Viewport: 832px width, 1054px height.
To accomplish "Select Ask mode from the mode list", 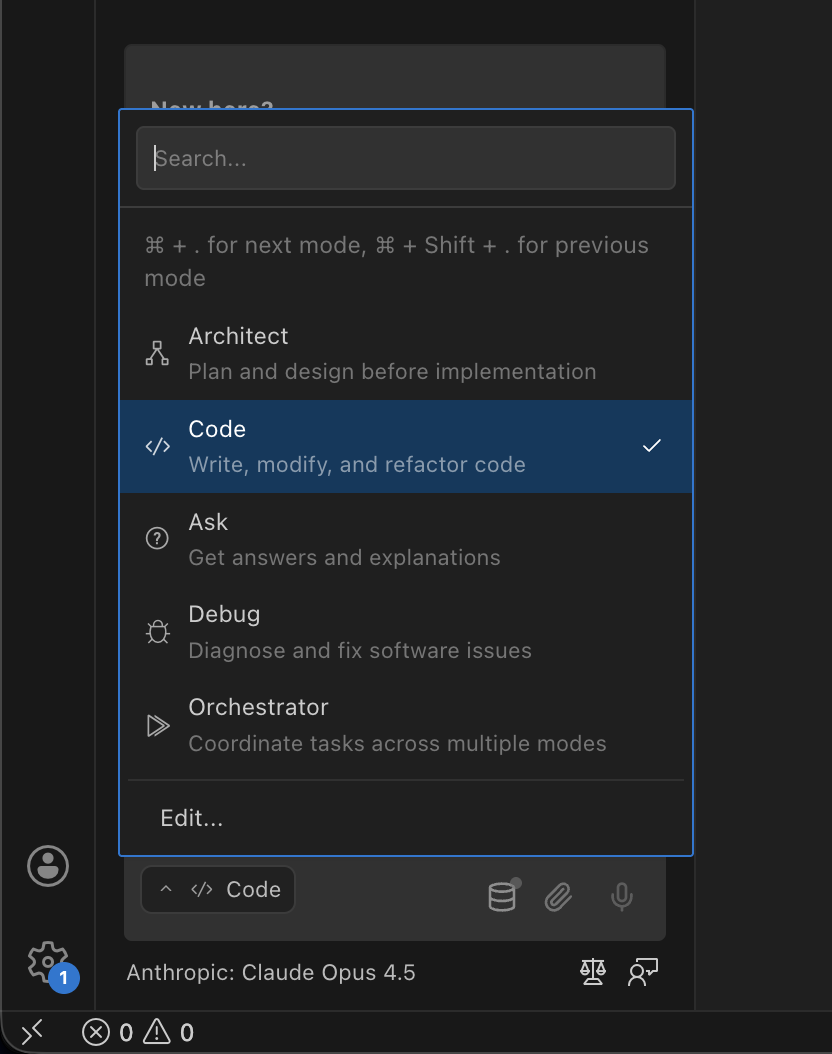I will coord(344,538).
